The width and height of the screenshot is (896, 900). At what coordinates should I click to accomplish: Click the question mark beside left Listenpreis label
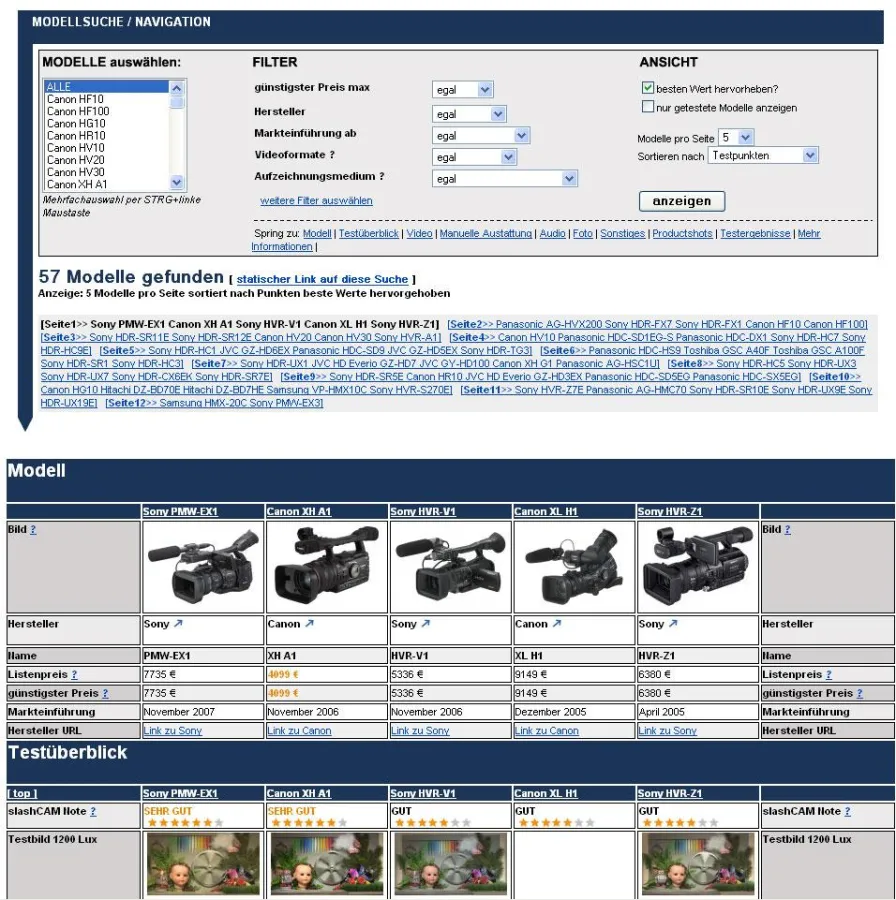(x=74, y=675)
